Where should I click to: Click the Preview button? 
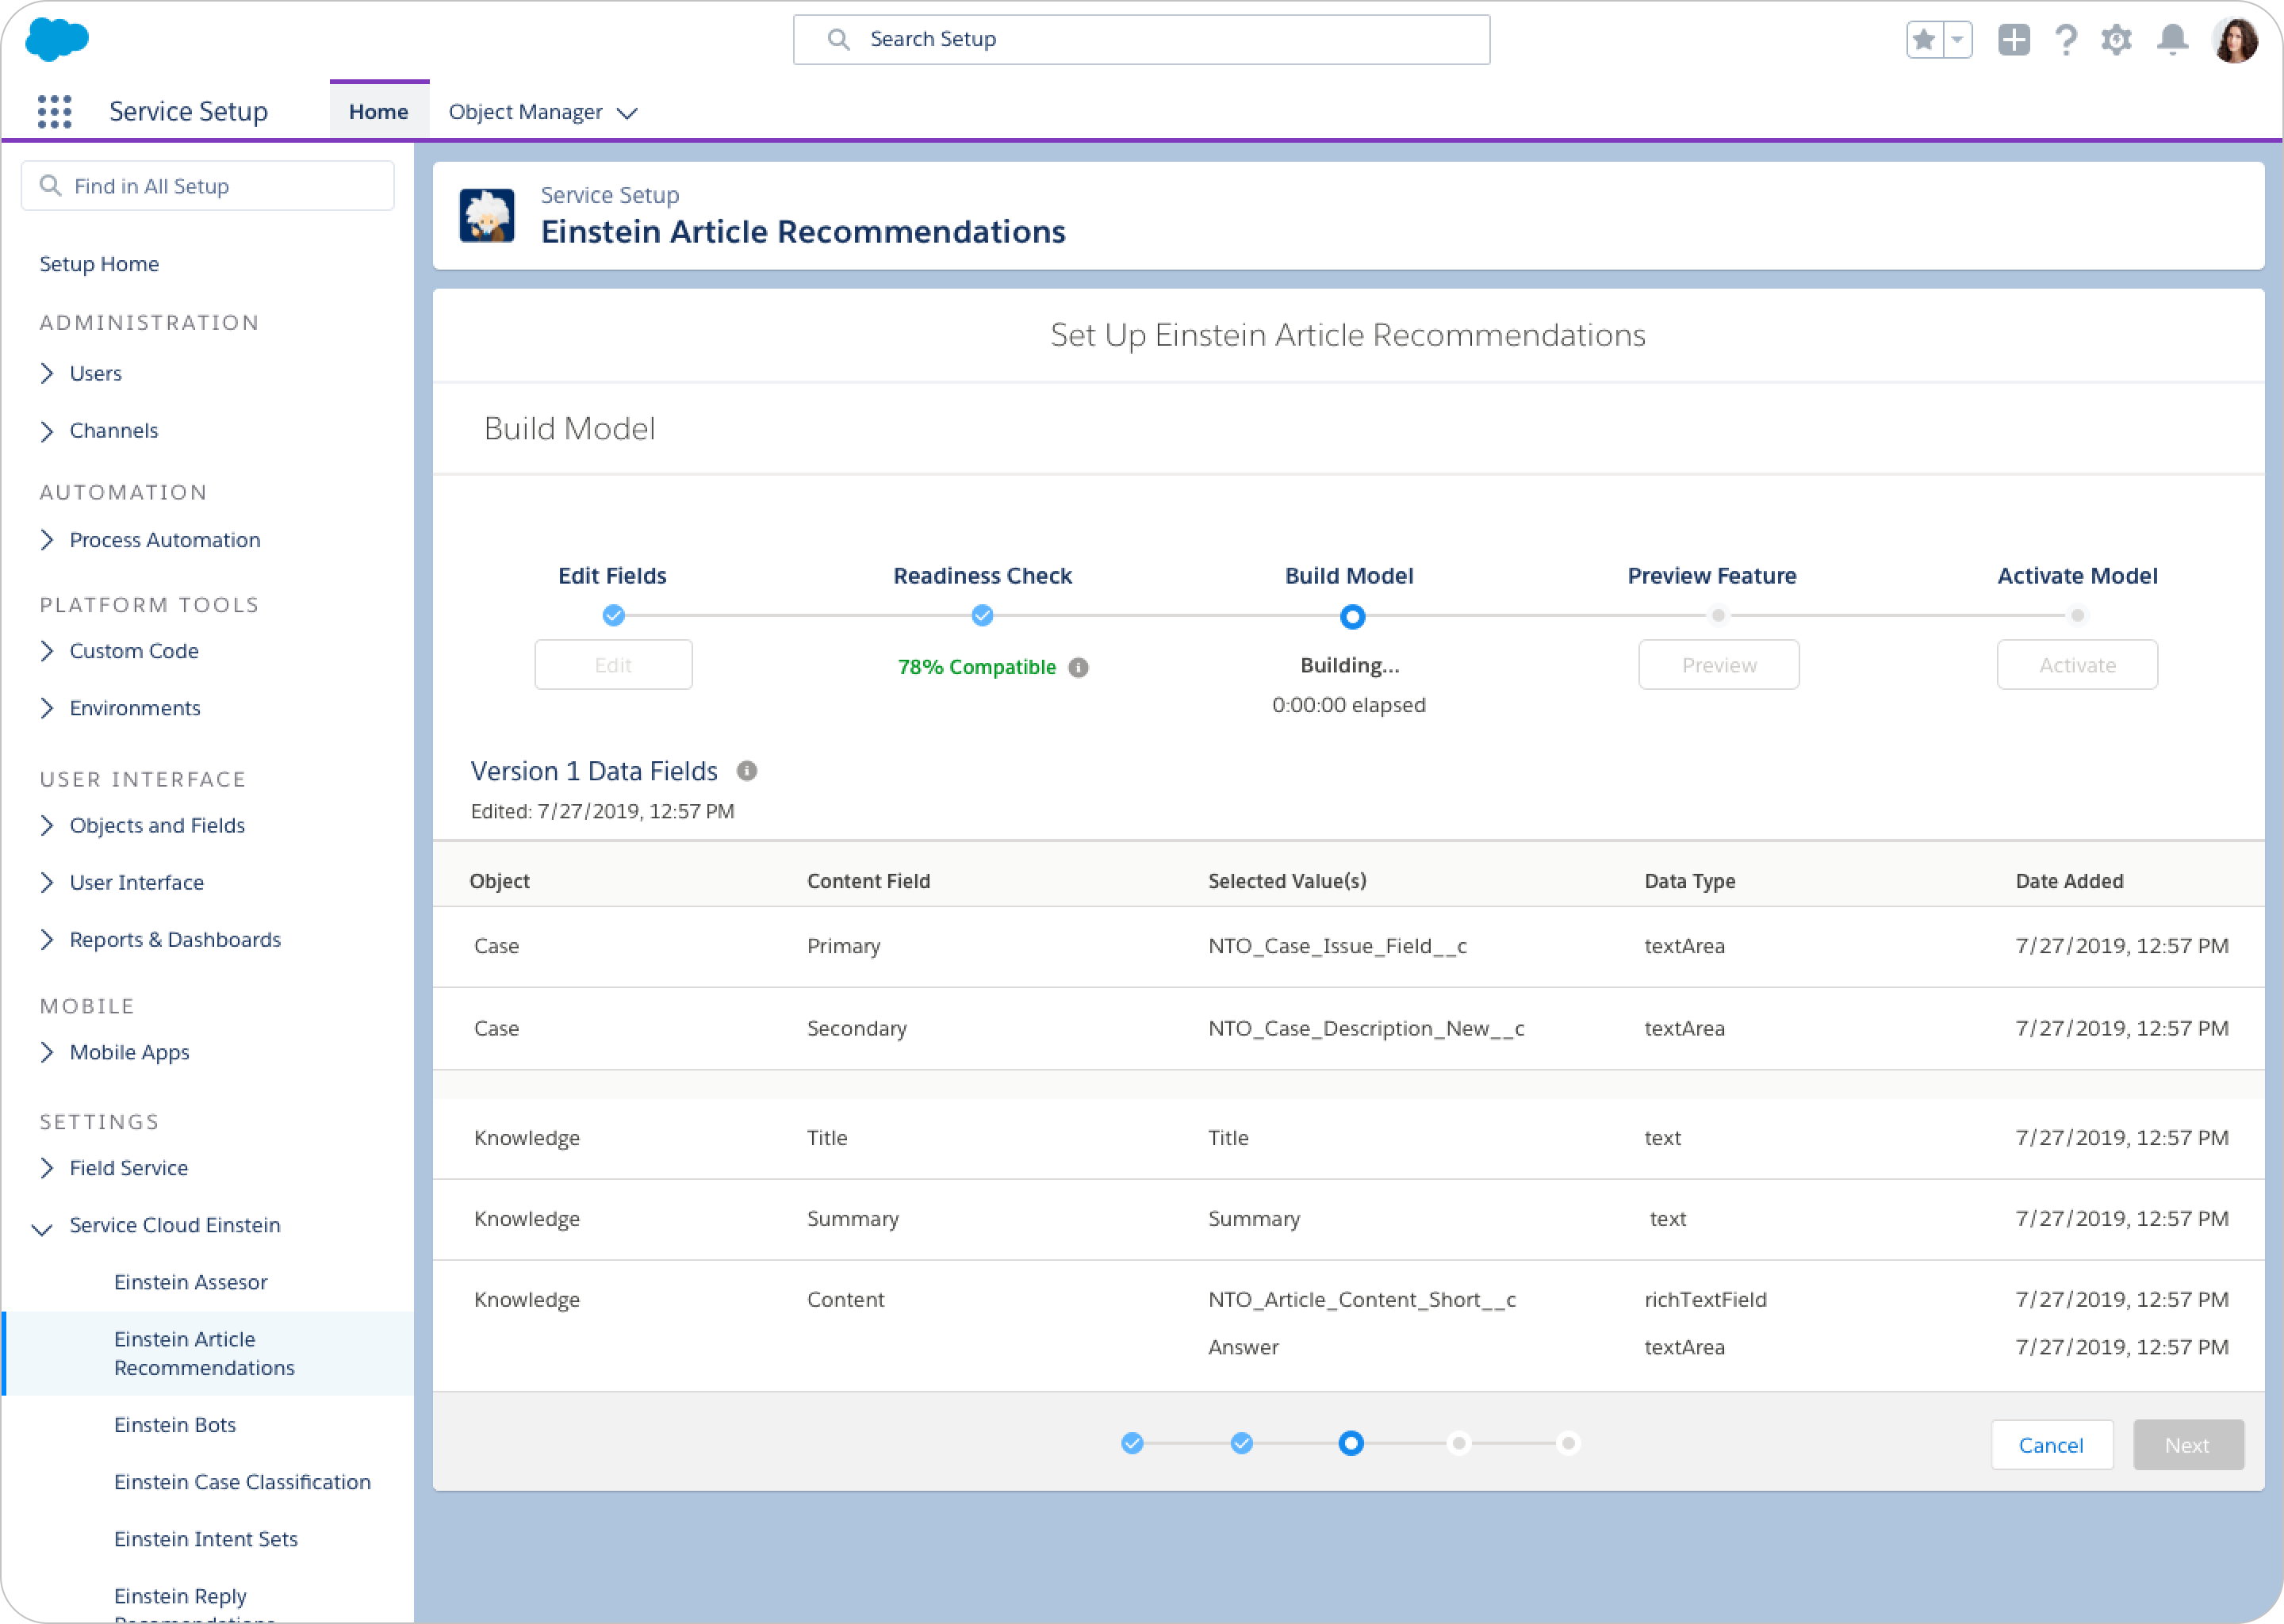click(x=1719, y=665)
